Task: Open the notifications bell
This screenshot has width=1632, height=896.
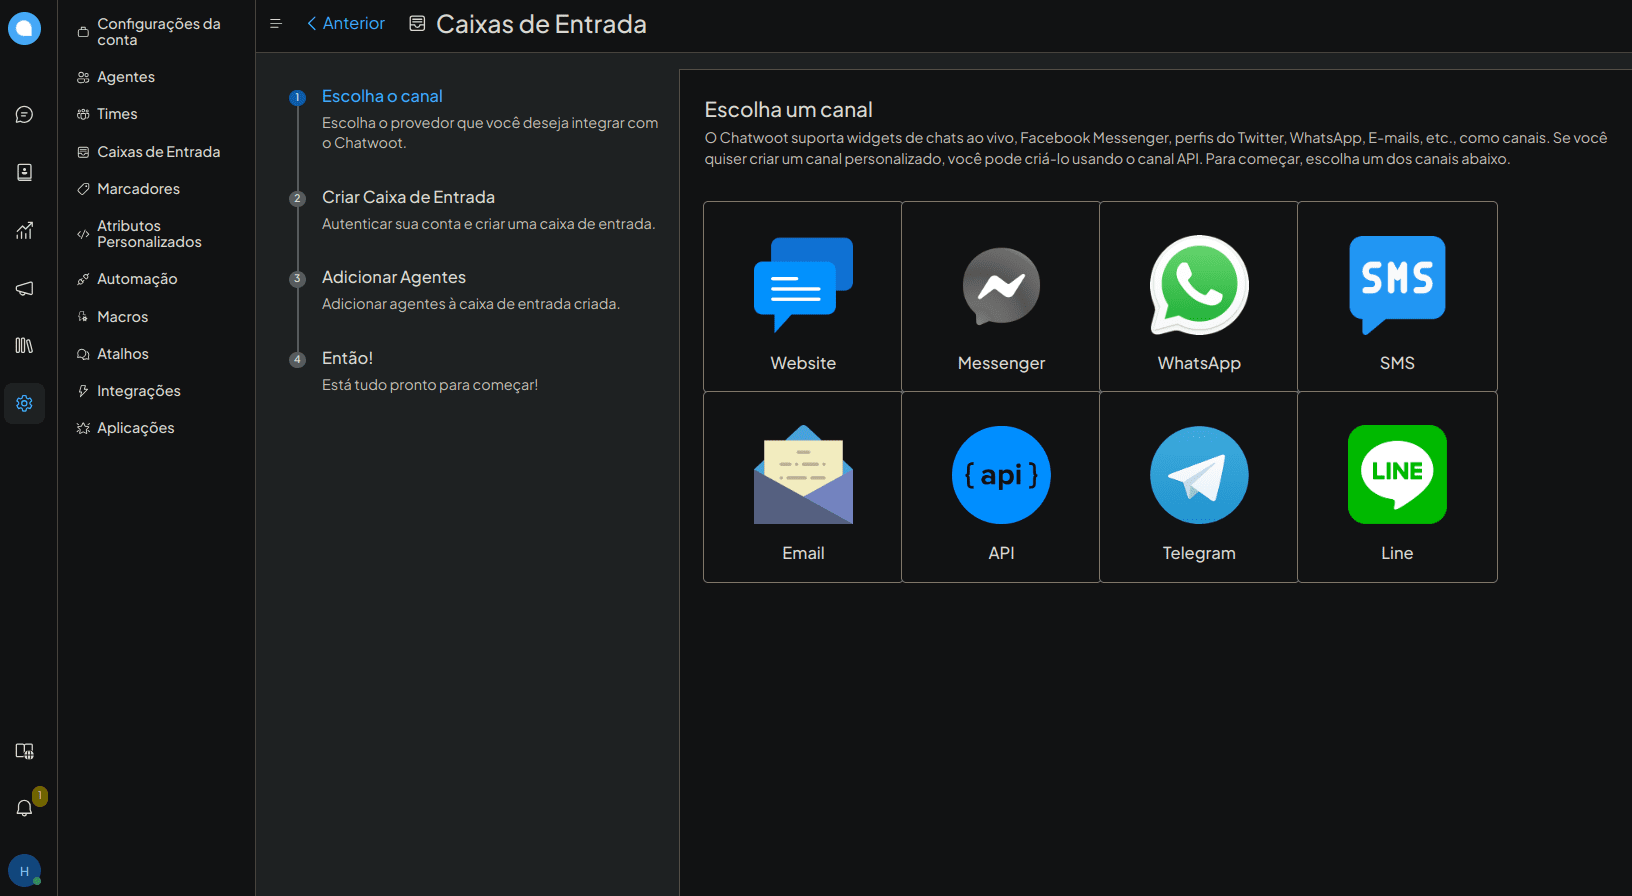Action: click(25, 808)
